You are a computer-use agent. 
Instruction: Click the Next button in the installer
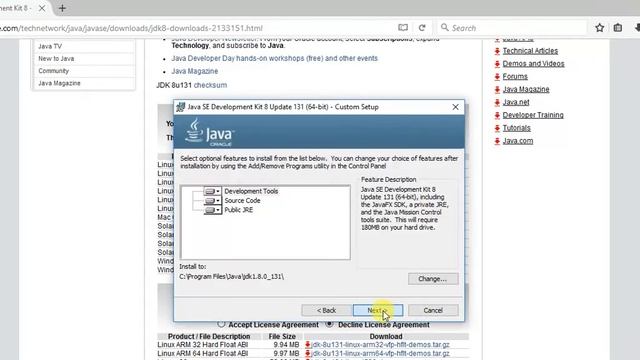(x=378, y=310)
